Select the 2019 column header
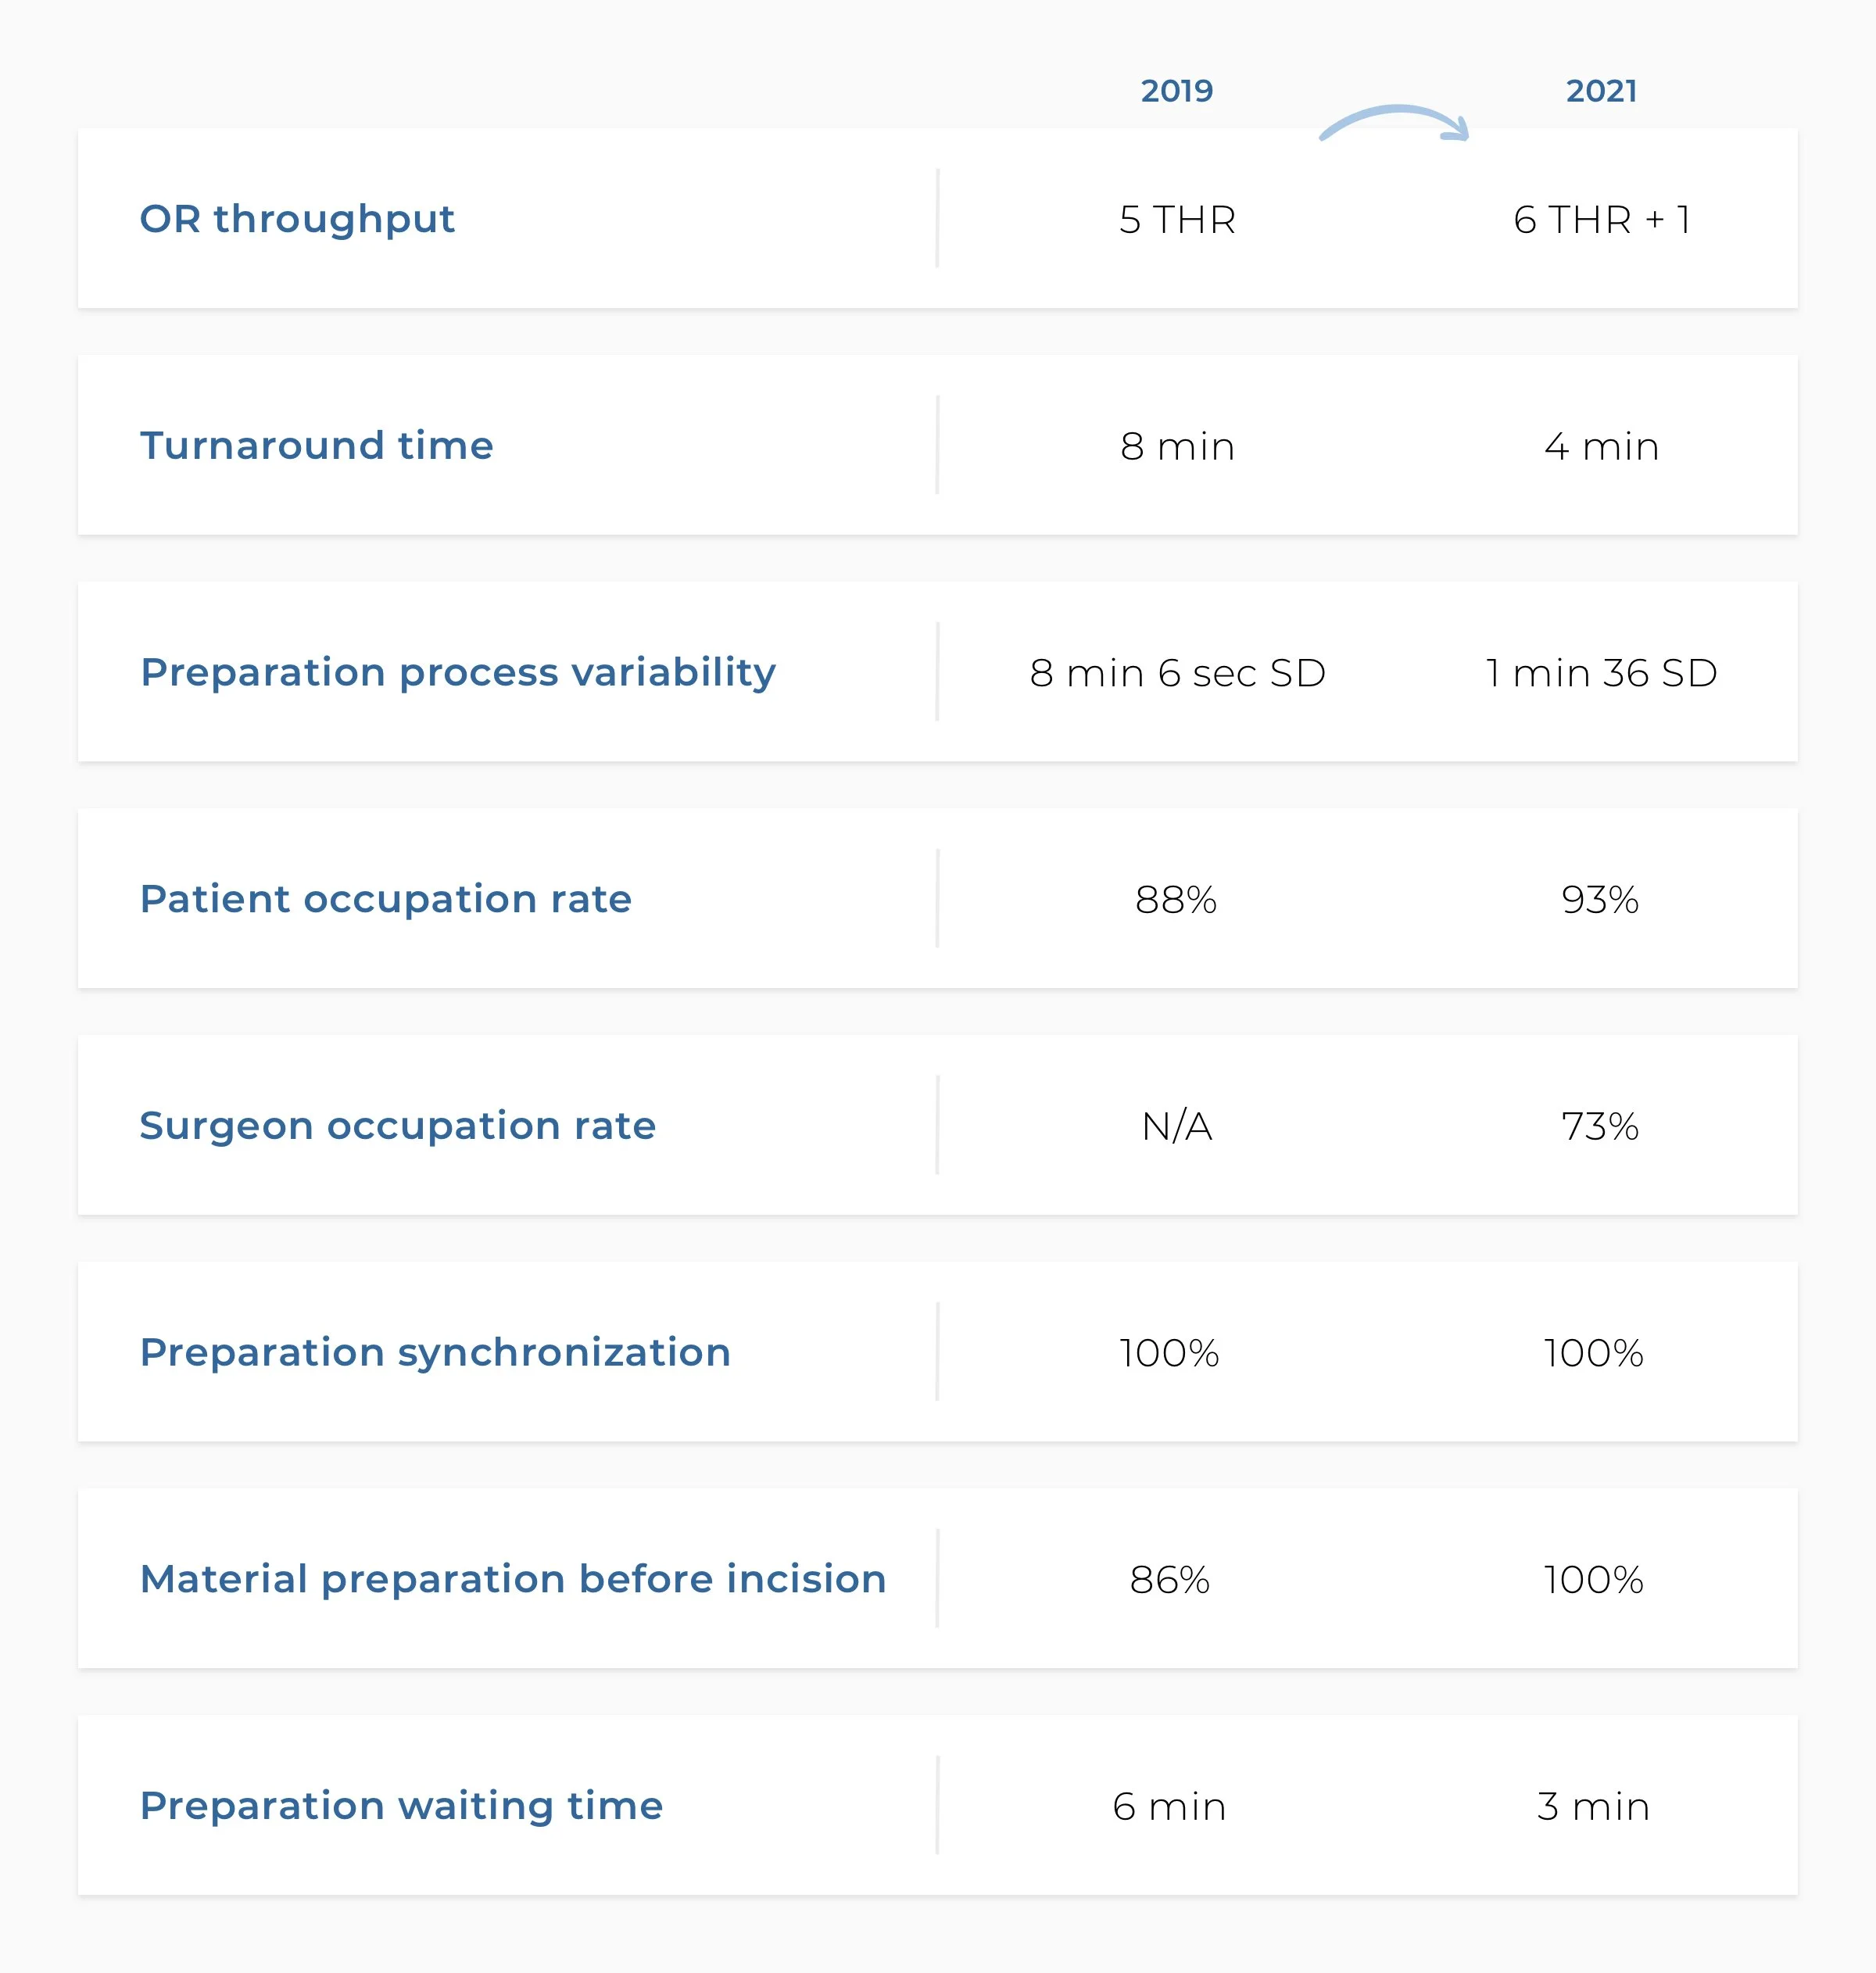The height and width of the screenshot is (1973, 1876). point(1177,91)
